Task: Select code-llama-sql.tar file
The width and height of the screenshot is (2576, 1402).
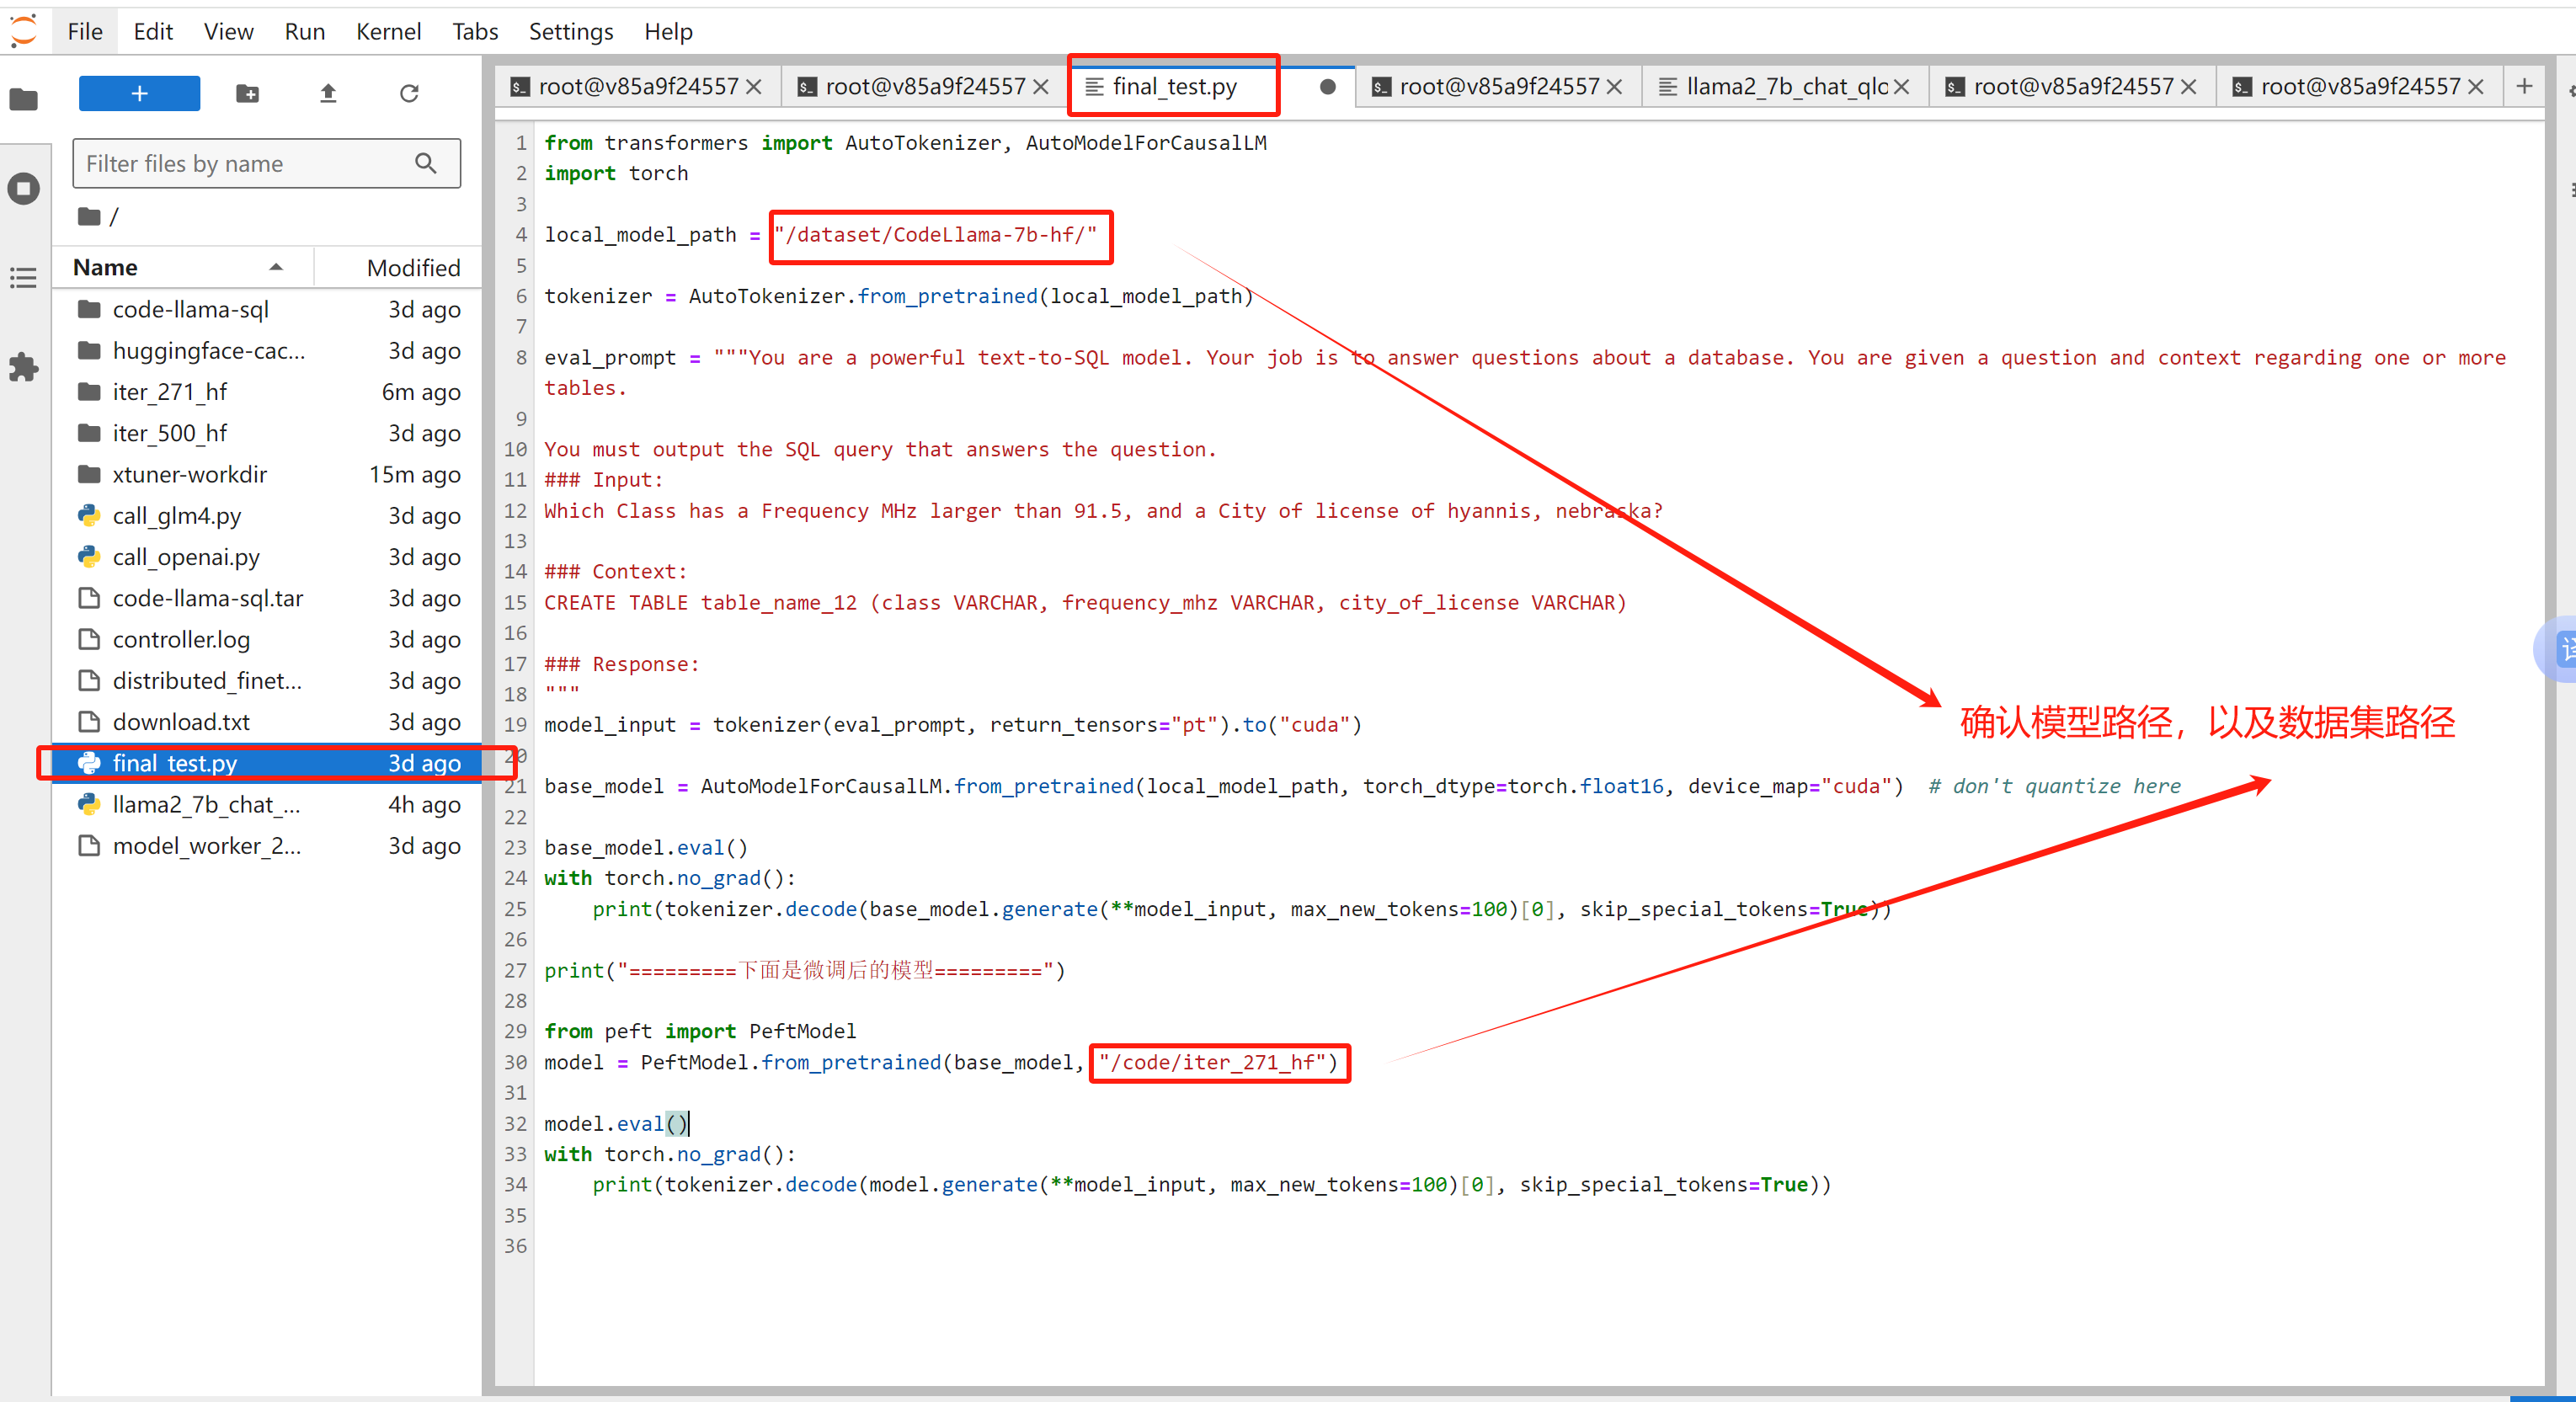Action: [268, 598]
